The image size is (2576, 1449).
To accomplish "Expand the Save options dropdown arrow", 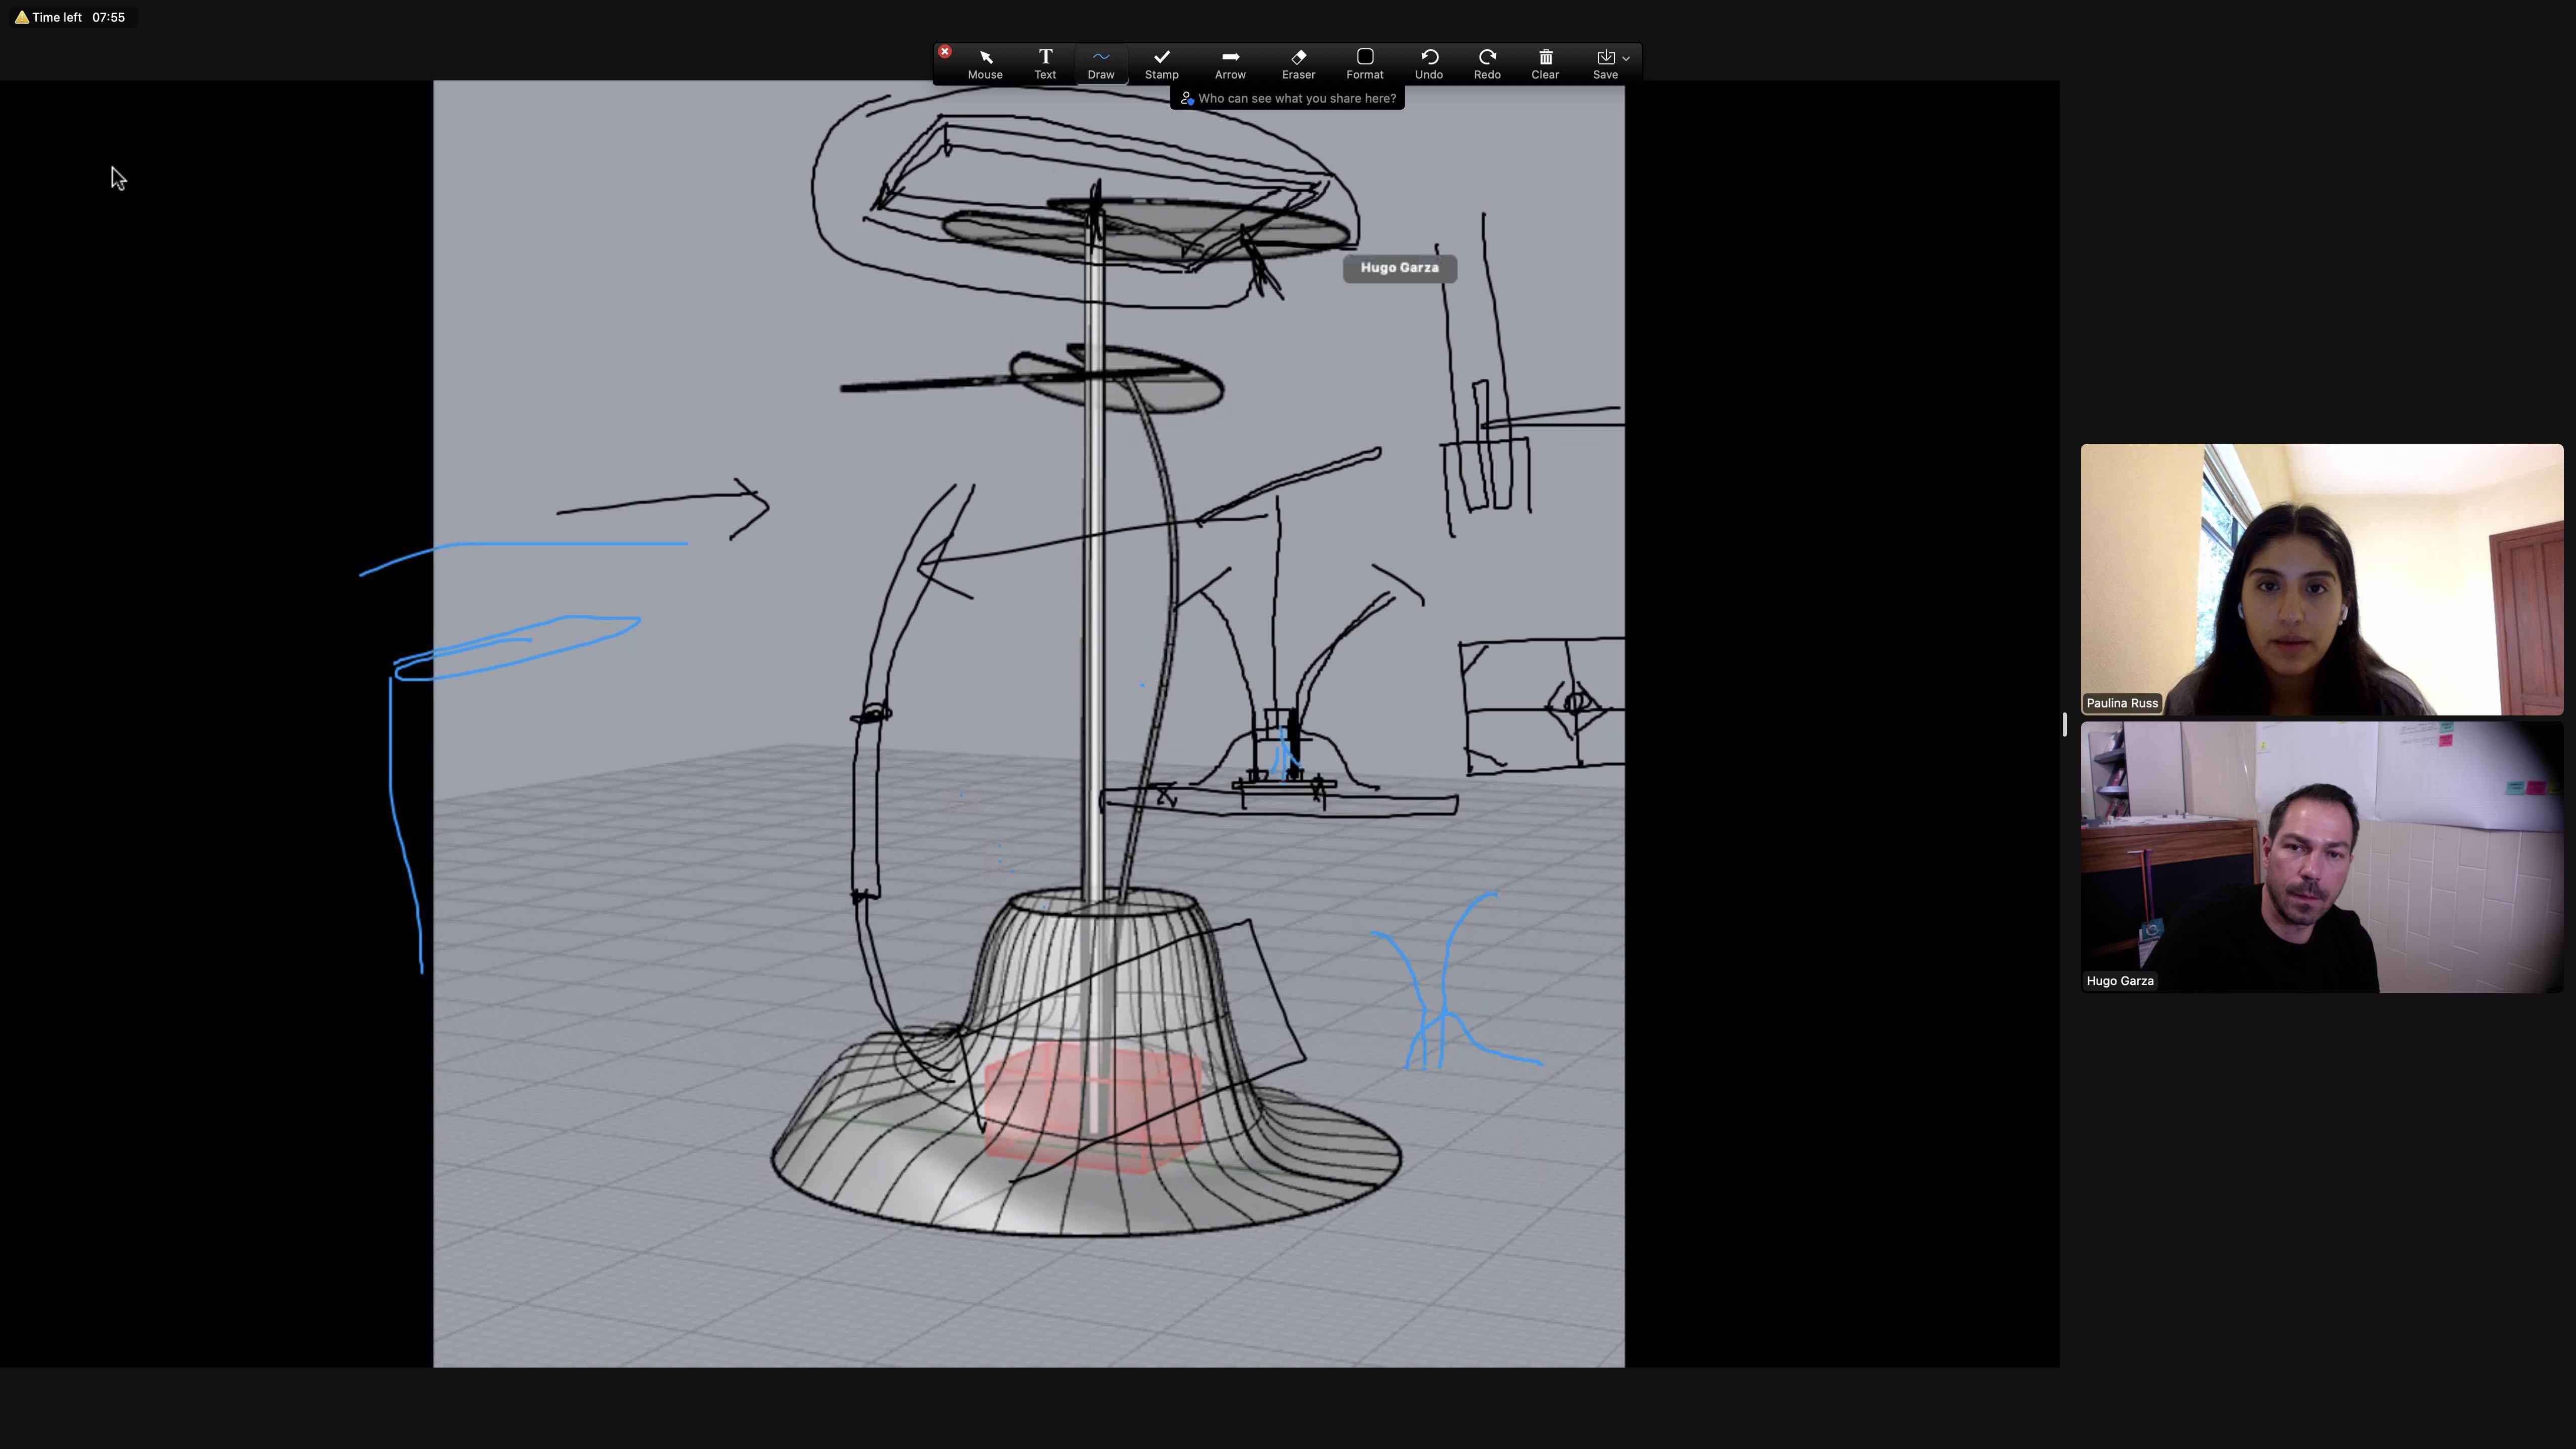I will pos(1626,58).
